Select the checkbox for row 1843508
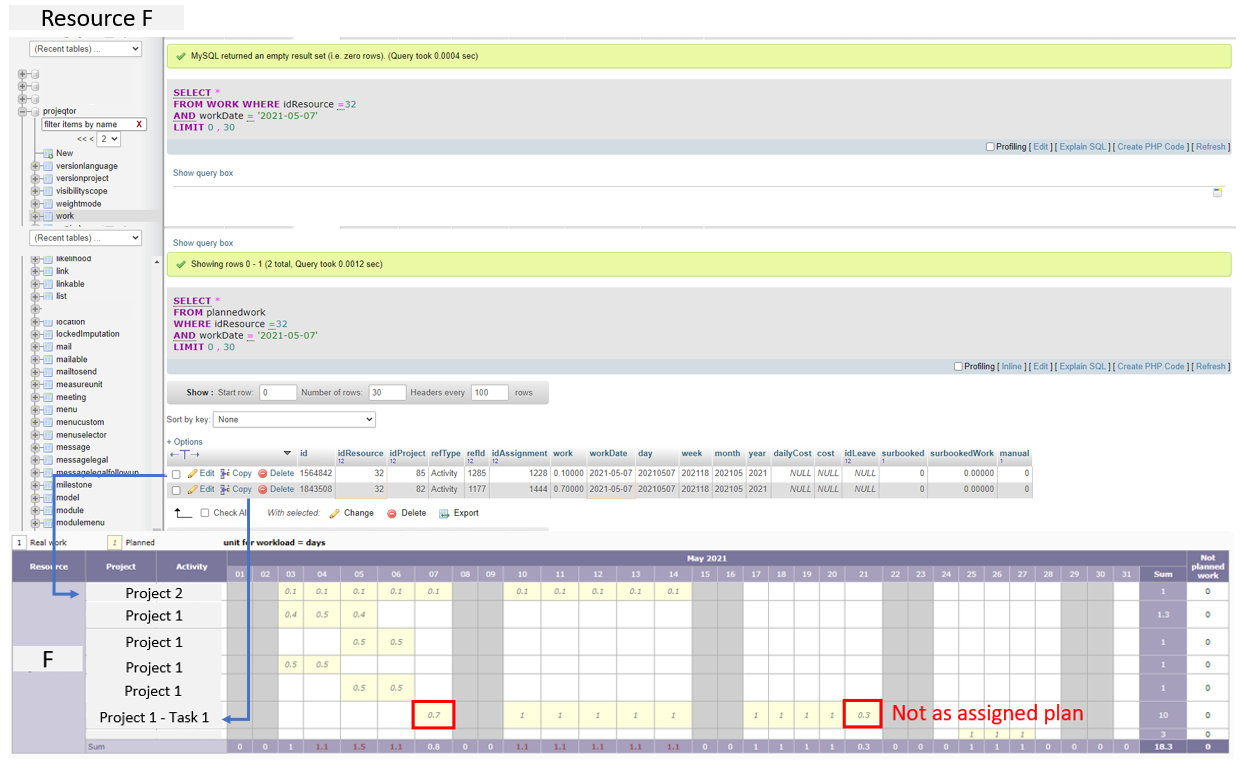The image size is (1243, 761). click(176, 490)
